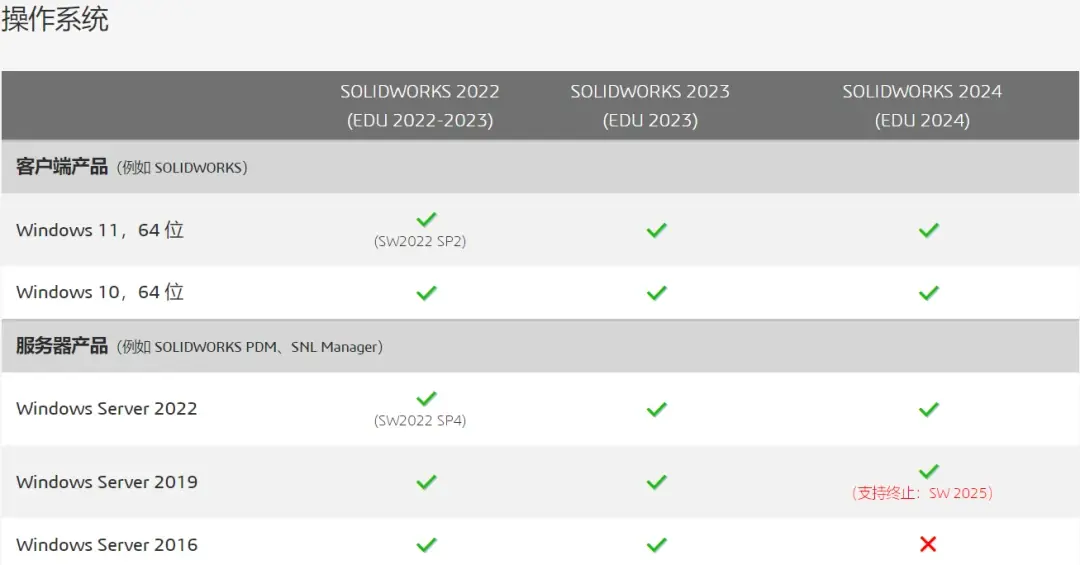This screenshot has height=565, width=1080.
Task: Click Windows 11 checkmark under SOLIDWORKS 2023
Action: [656, 230]
